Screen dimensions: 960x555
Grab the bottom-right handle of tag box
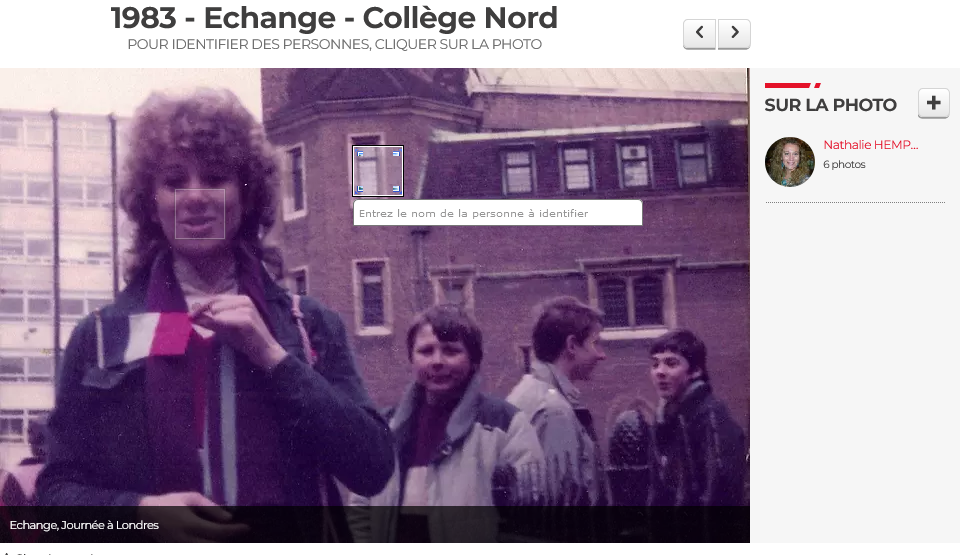point(396,189)
